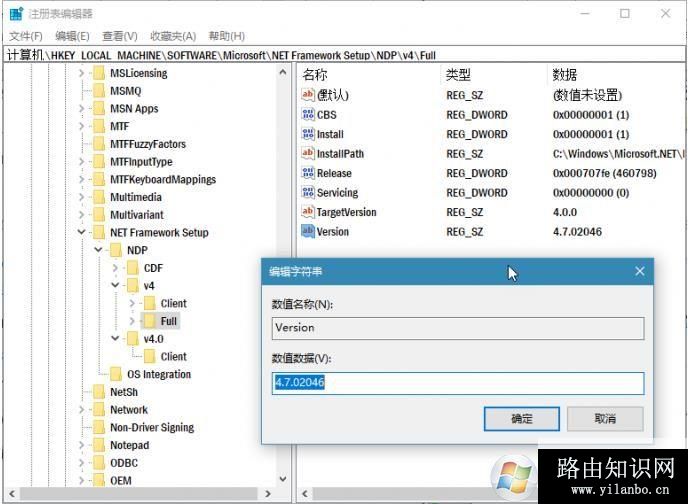Click the Install DWORD value icon
This screenshot has width=688, height=504.
pyautogui.click(x=308, y=134)
